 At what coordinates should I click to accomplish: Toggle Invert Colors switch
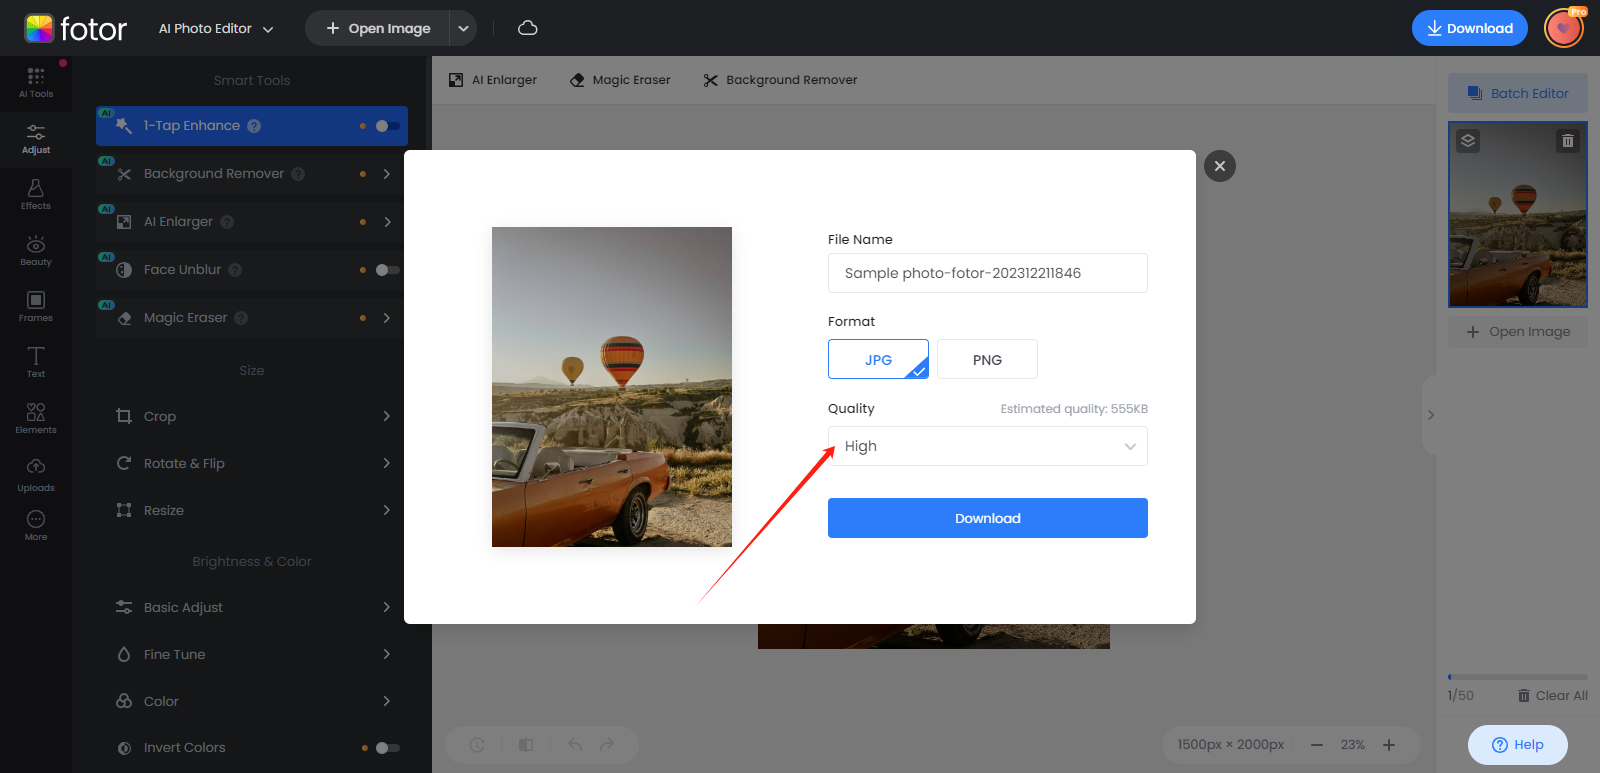click(387, 748)
